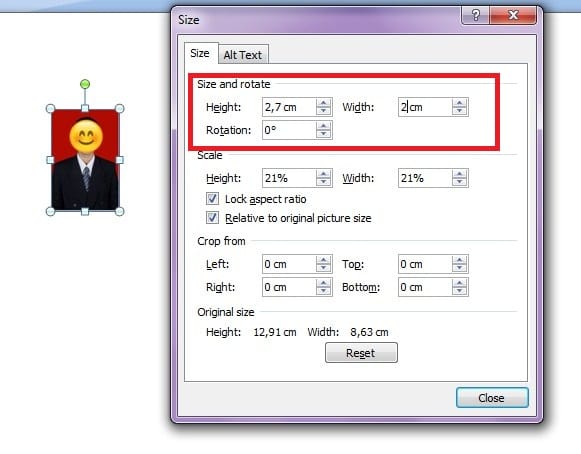Increase Rotation with the up spinner arrow
The width and height of the screenshot is (581, 454).
323,126
